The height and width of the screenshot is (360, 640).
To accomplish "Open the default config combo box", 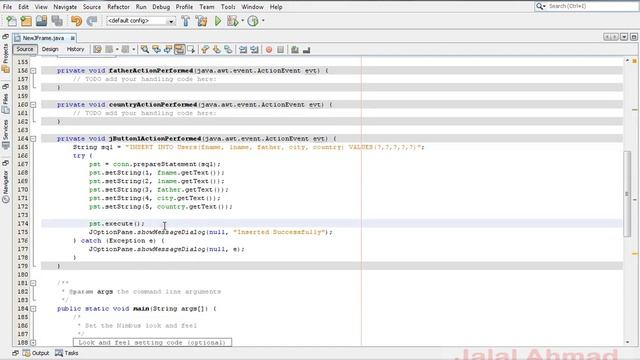I will [141, 21].
